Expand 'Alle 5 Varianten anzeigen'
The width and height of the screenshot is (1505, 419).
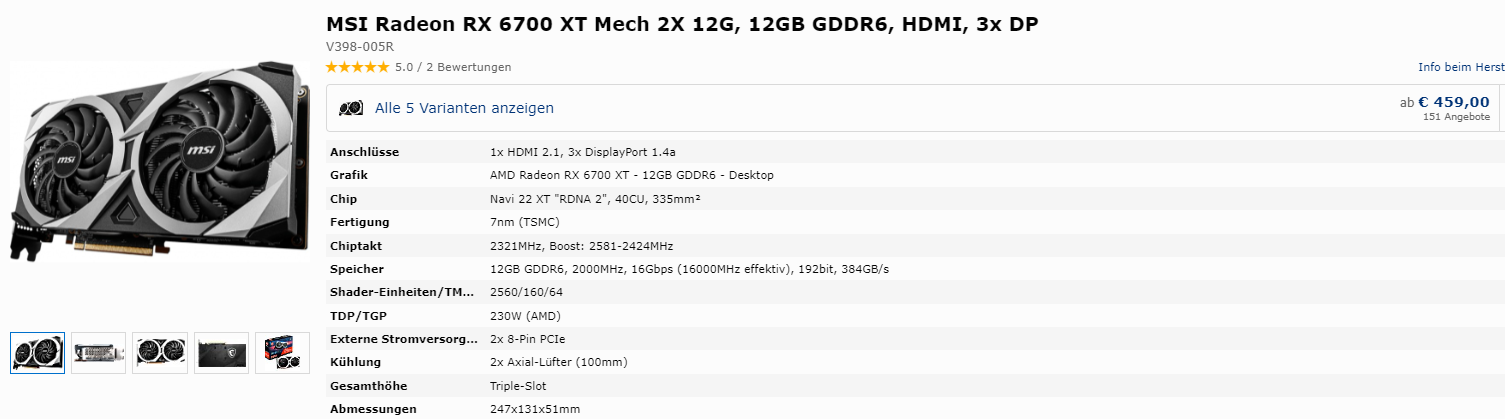pyautogui.click(x=464, y=108)
